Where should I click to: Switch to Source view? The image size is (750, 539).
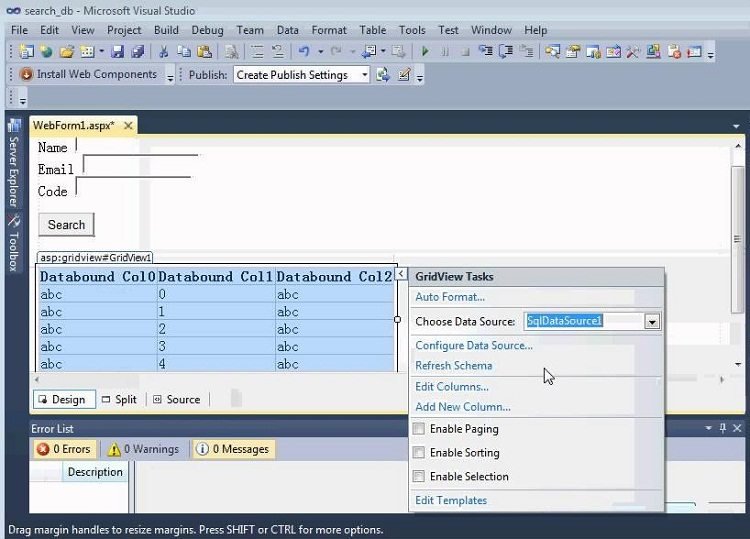pyautogui.click(x=176, y=399)
